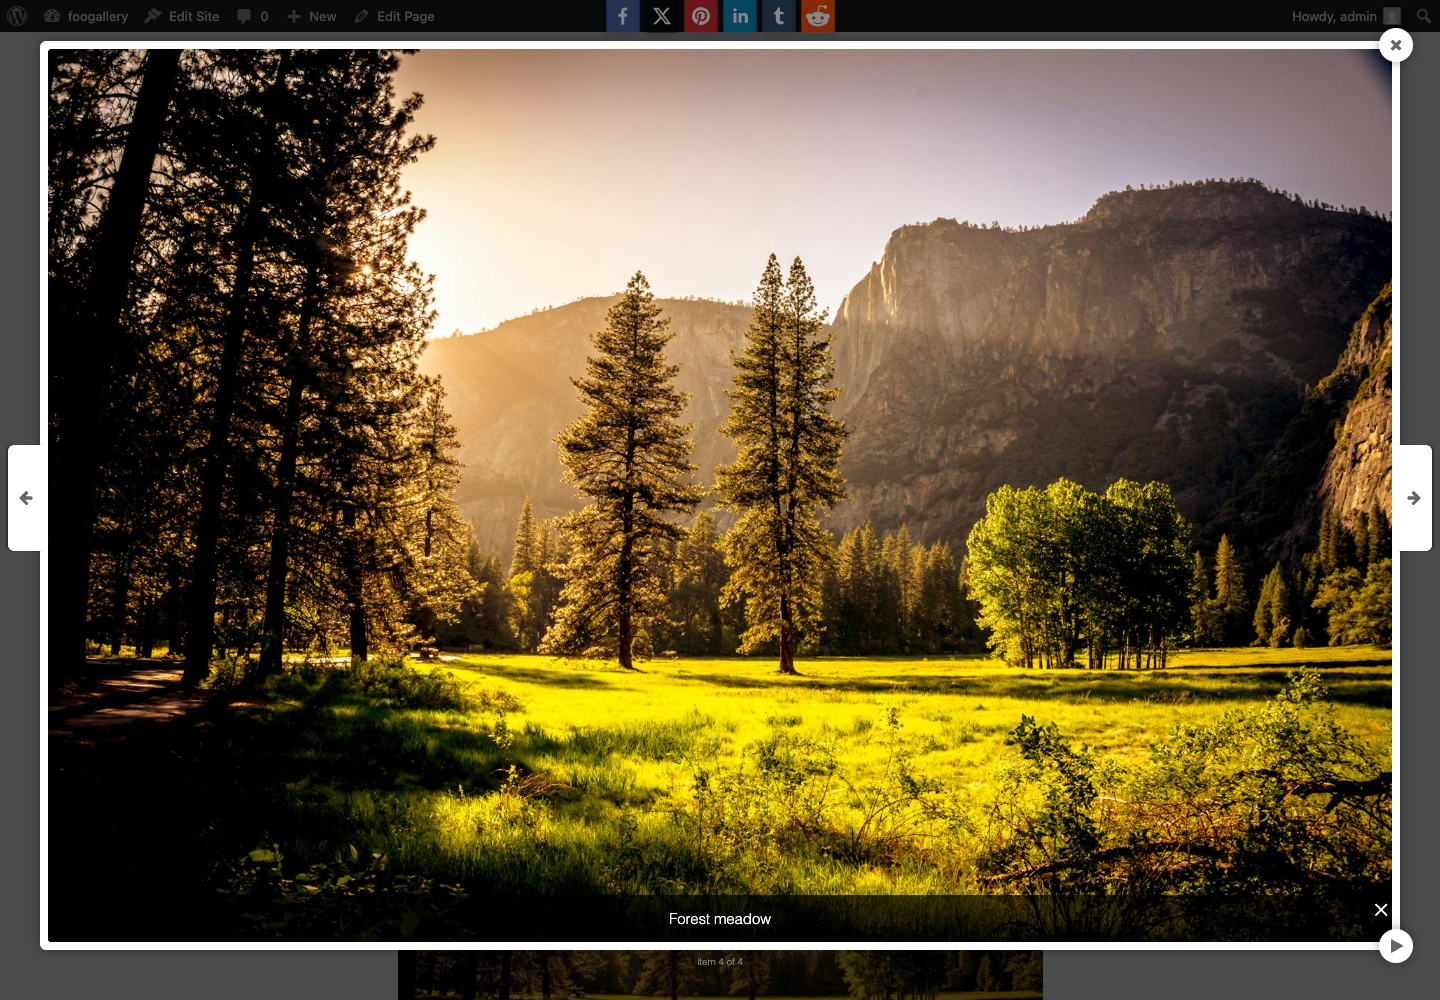
Task: Close the lightbox with the top-right X
Action: pyautogui.click(x=1396, y=45)
